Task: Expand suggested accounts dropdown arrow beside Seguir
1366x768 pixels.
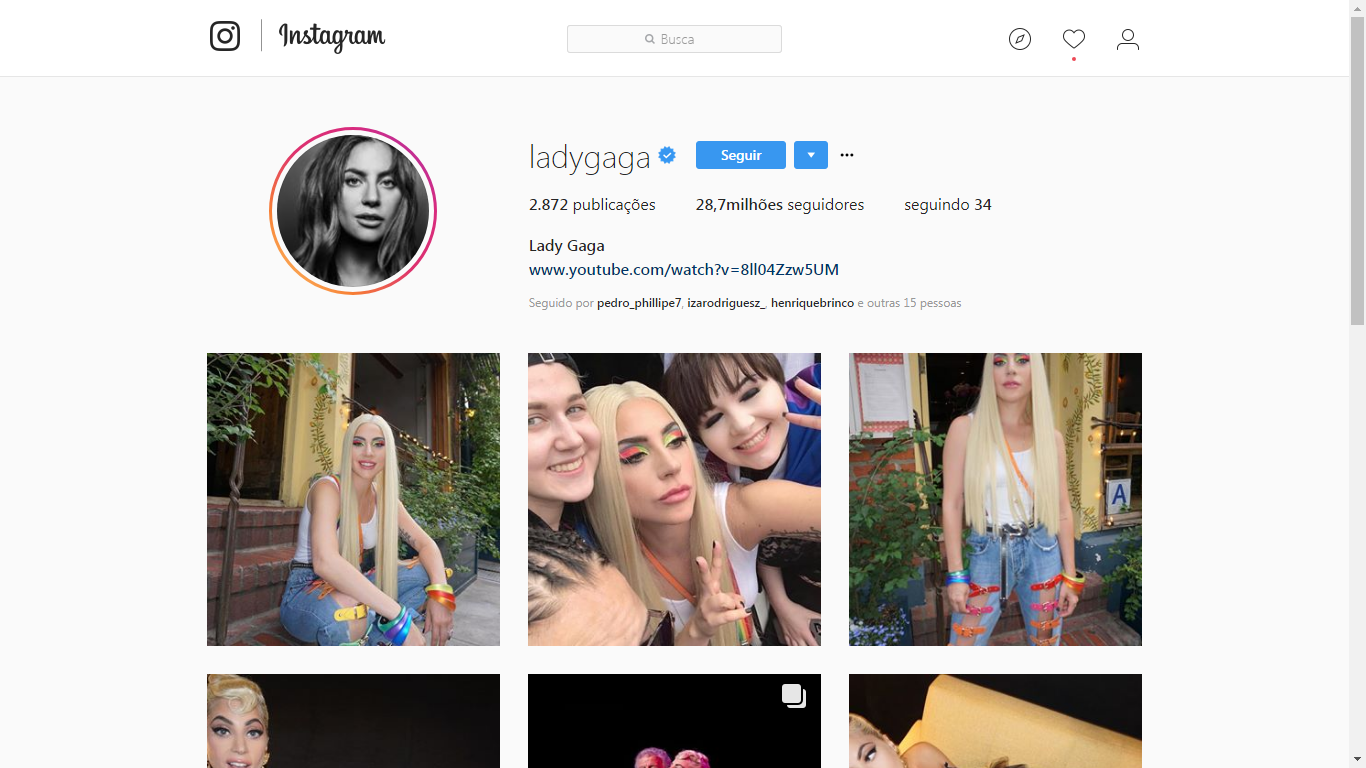Action: 811,155
